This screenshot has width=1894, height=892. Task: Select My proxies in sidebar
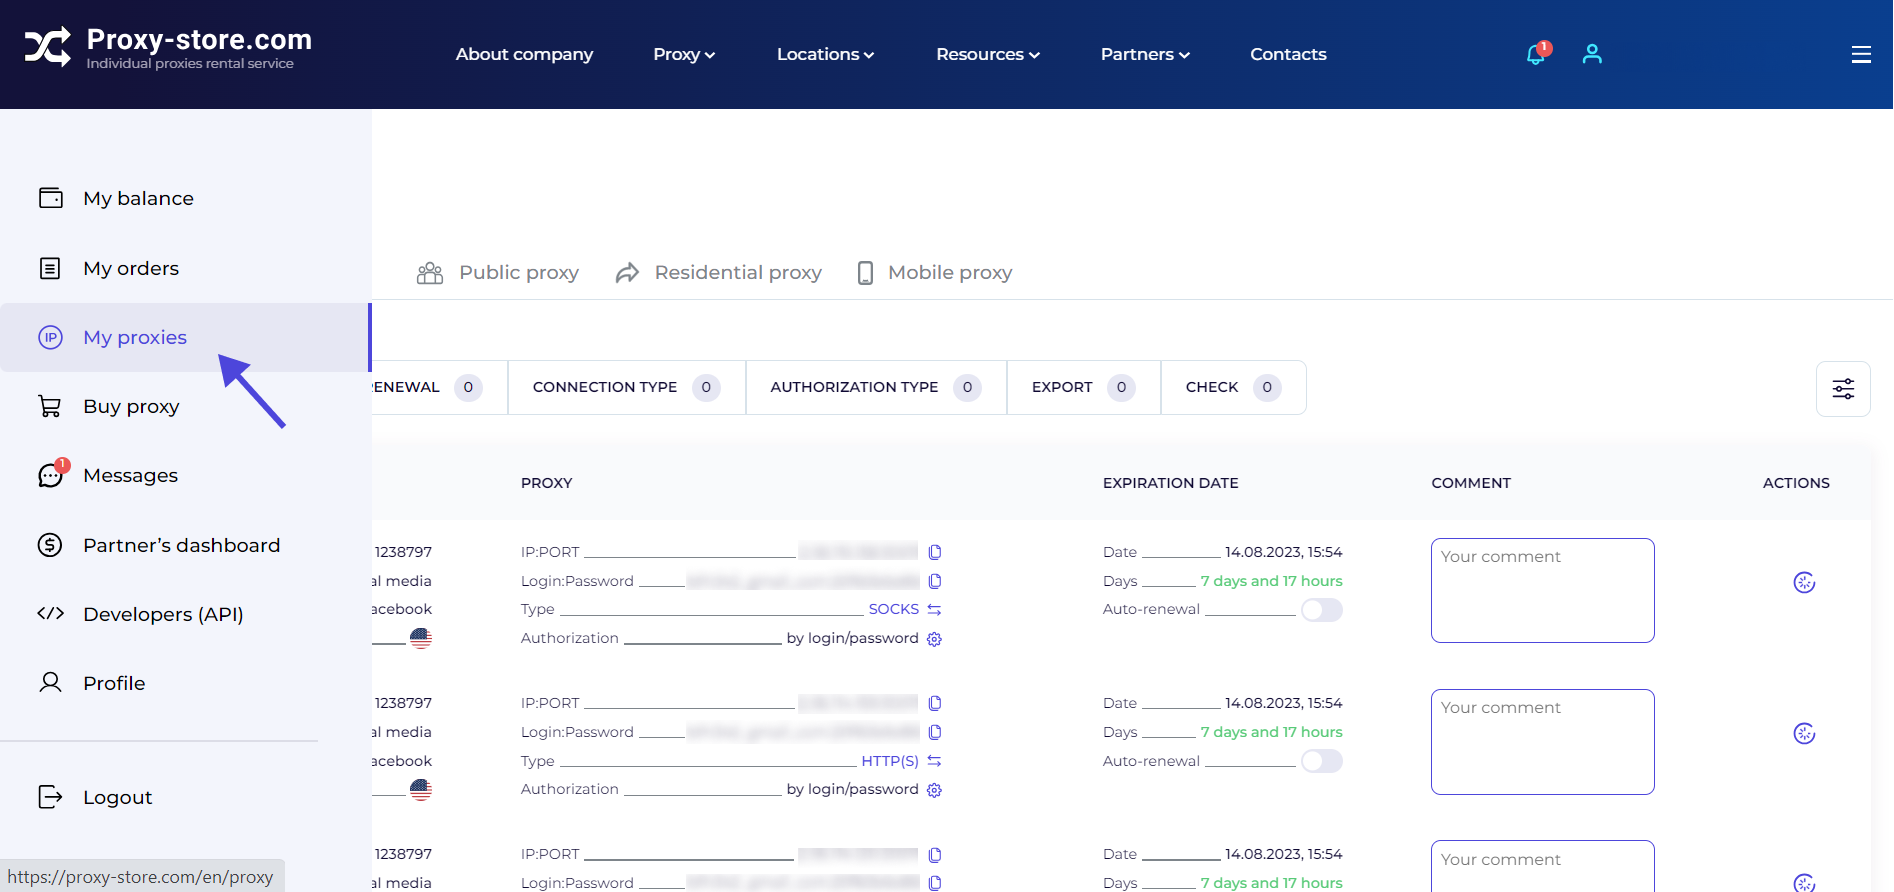tap(185, 337)
